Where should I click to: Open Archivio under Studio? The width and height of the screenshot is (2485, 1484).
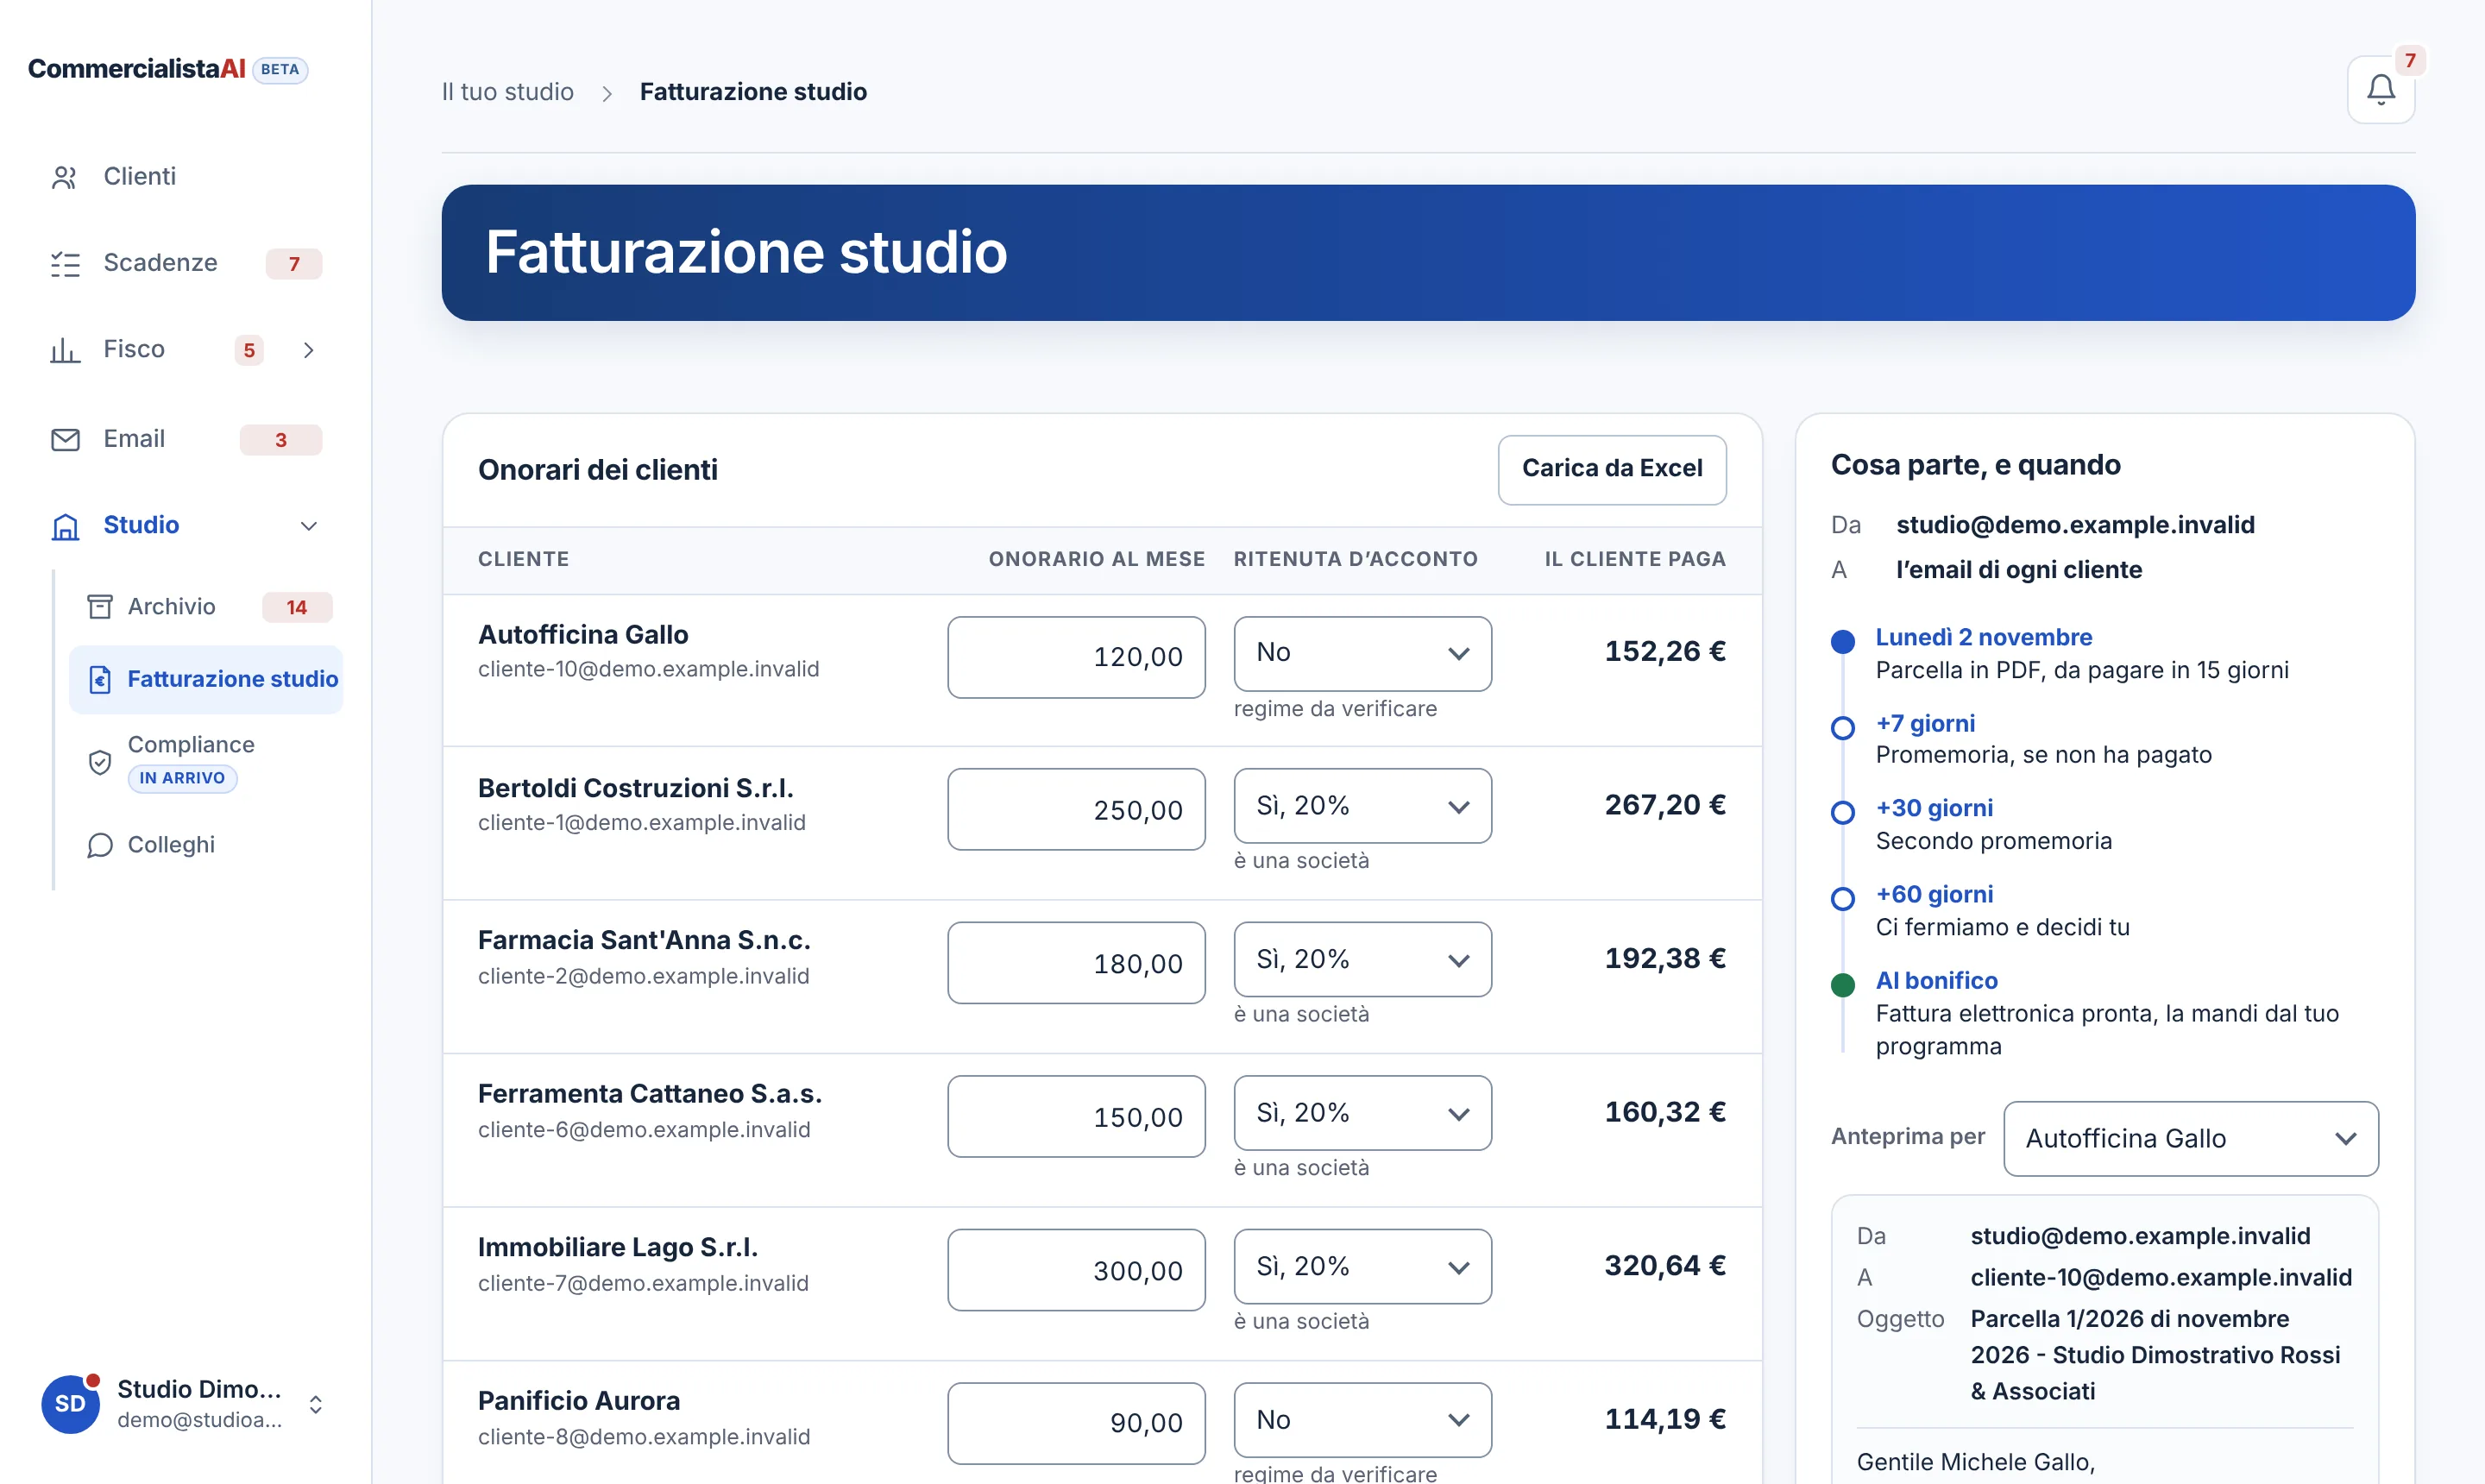tap(206, 607)
